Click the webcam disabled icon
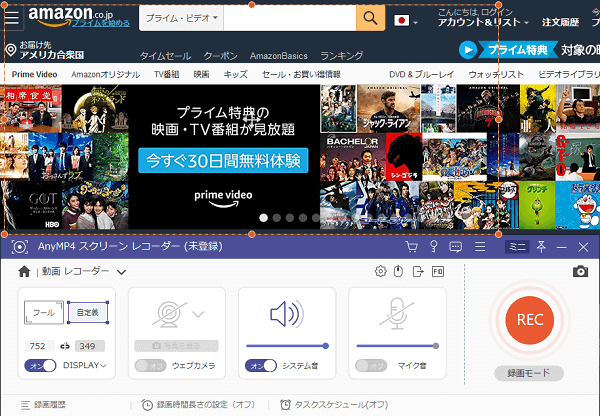This screenshot has height=416, width=600. [x=170, y=314]
